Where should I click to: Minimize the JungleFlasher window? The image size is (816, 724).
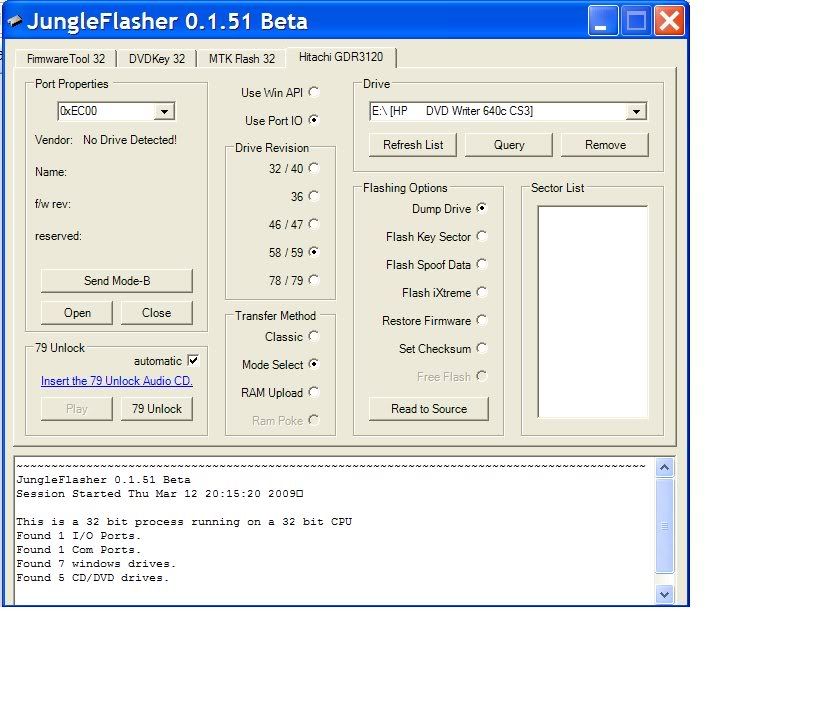(x=603, y=21)
